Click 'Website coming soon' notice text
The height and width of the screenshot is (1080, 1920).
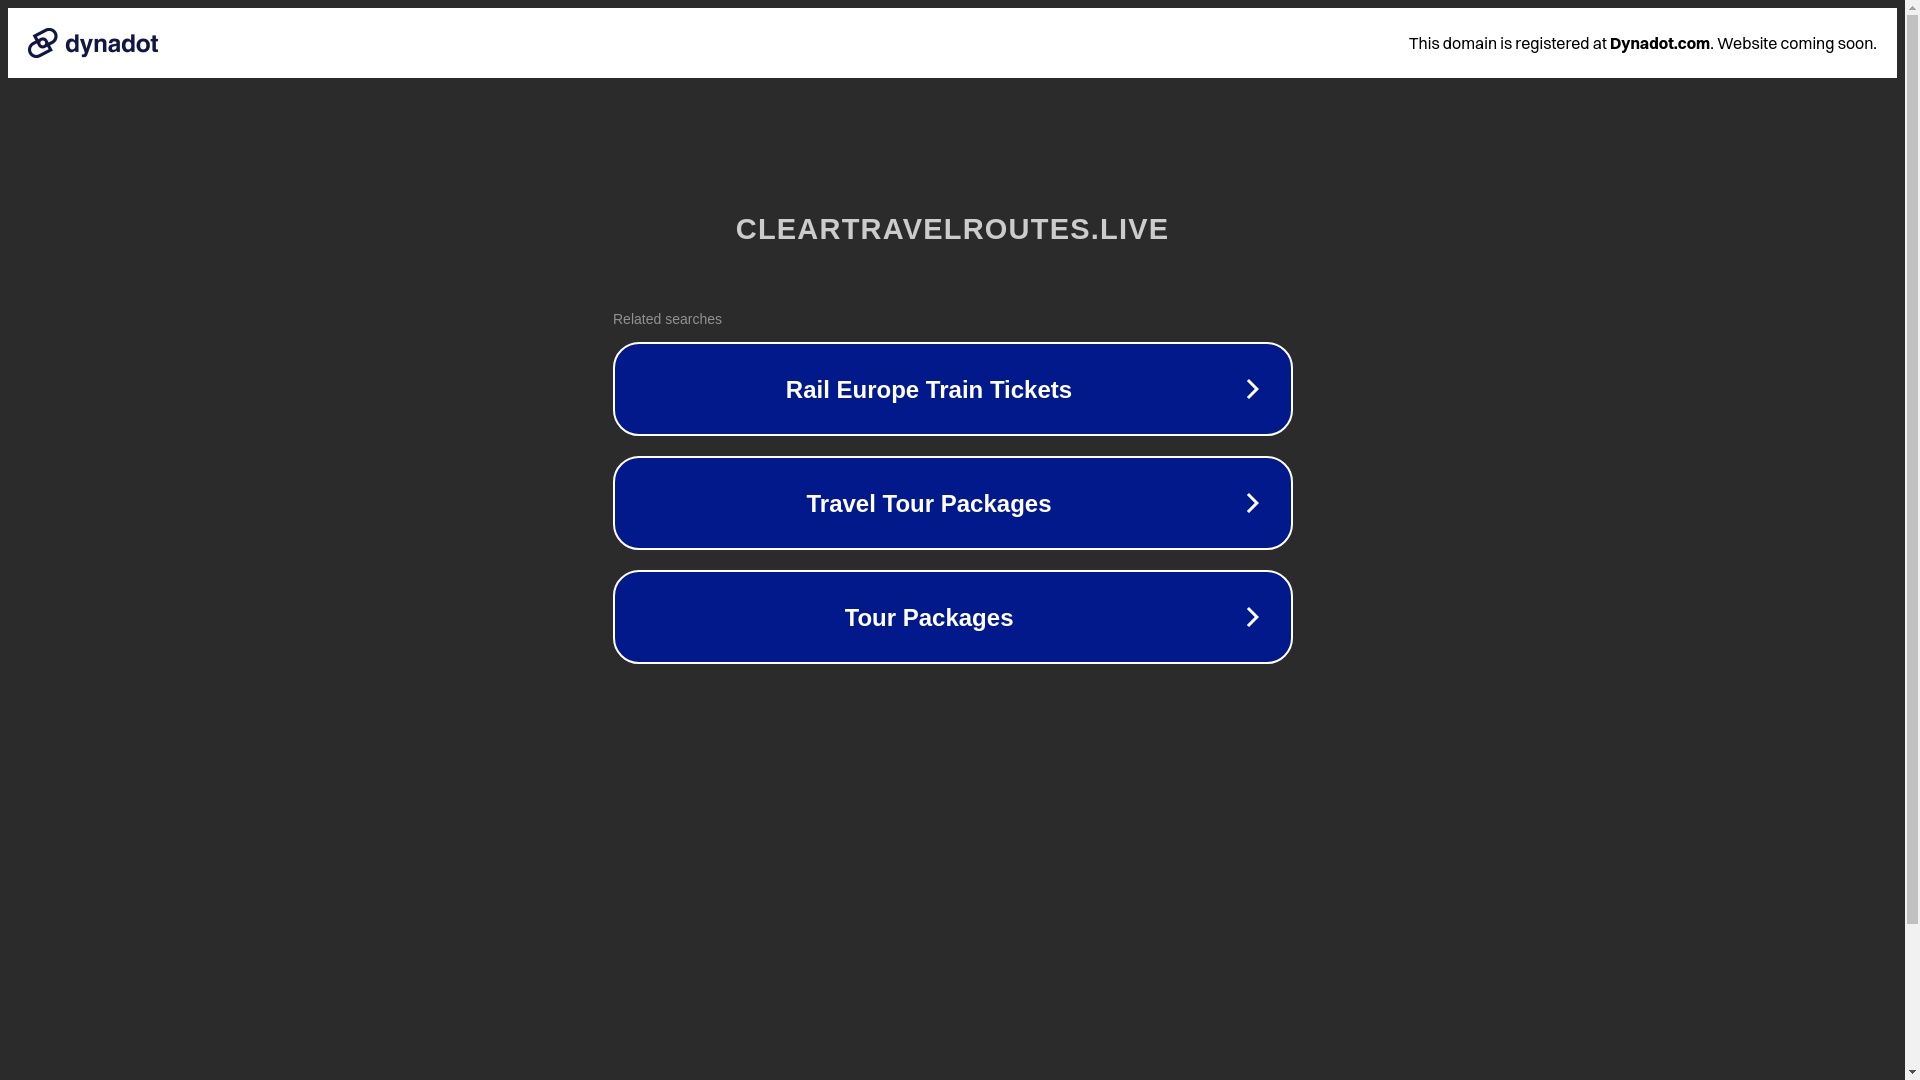1796,43
